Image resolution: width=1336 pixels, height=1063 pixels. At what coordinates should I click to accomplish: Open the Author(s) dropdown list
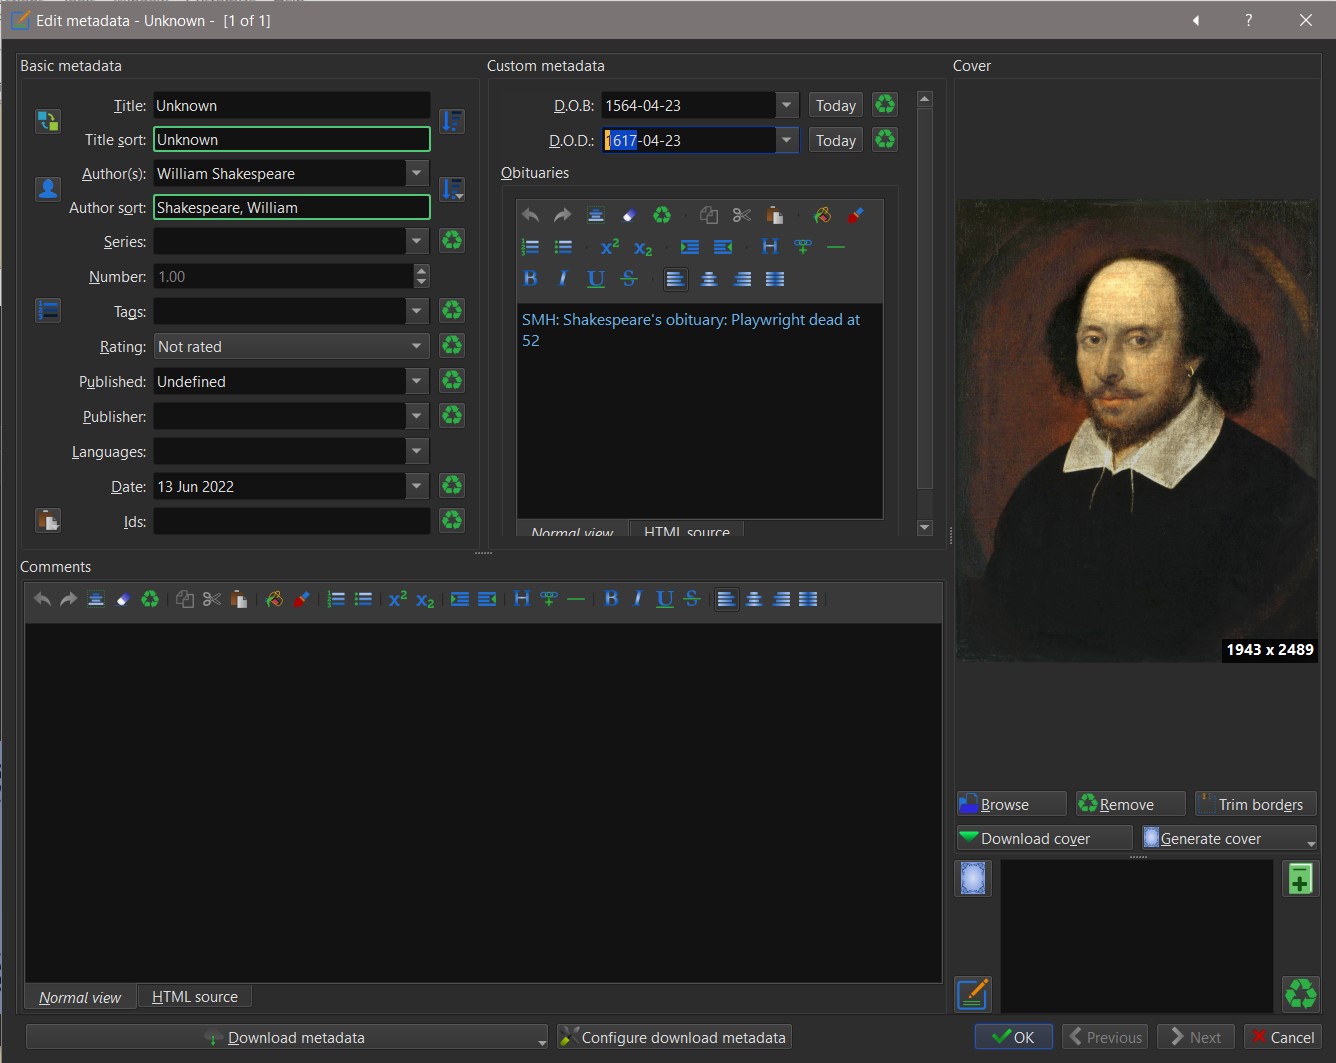coord(417,174)
